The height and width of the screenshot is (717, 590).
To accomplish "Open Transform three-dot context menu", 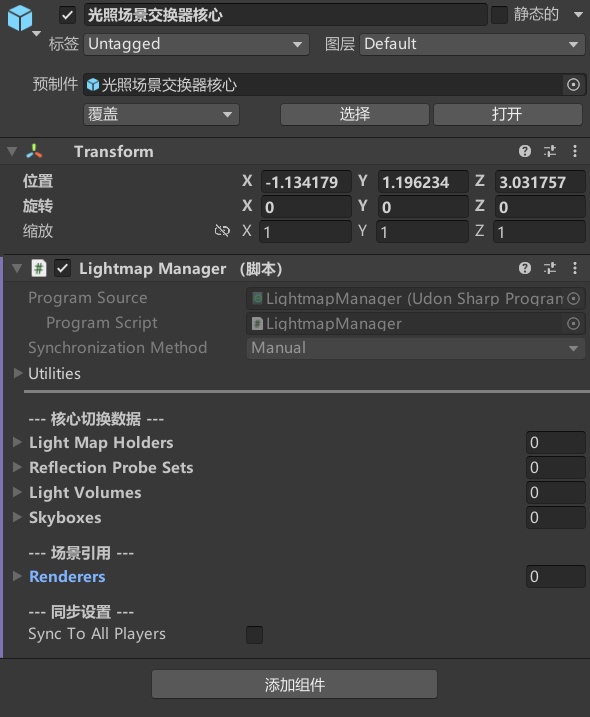I will coord(575,151).
